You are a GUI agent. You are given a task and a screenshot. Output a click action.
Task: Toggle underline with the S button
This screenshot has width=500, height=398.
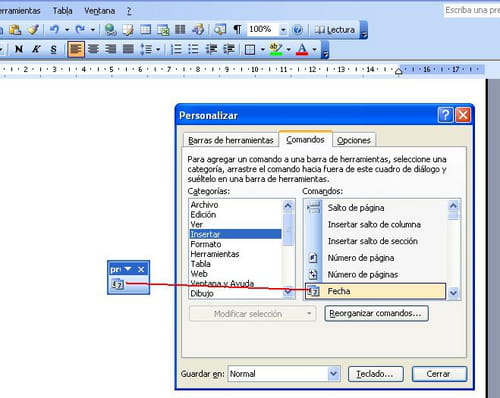[53, 49]
